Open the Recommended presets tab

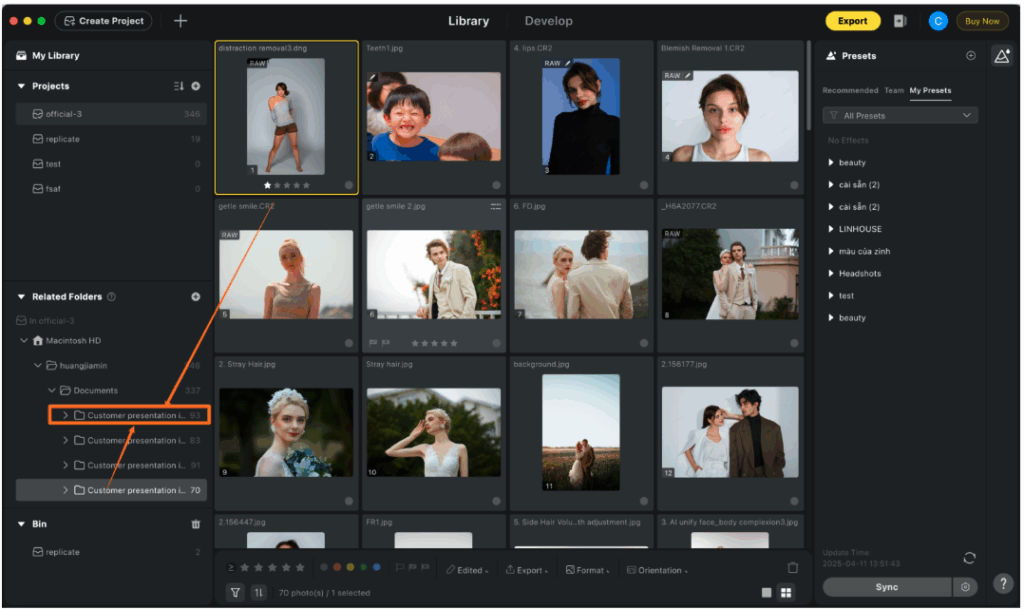(x=850, y=90)
